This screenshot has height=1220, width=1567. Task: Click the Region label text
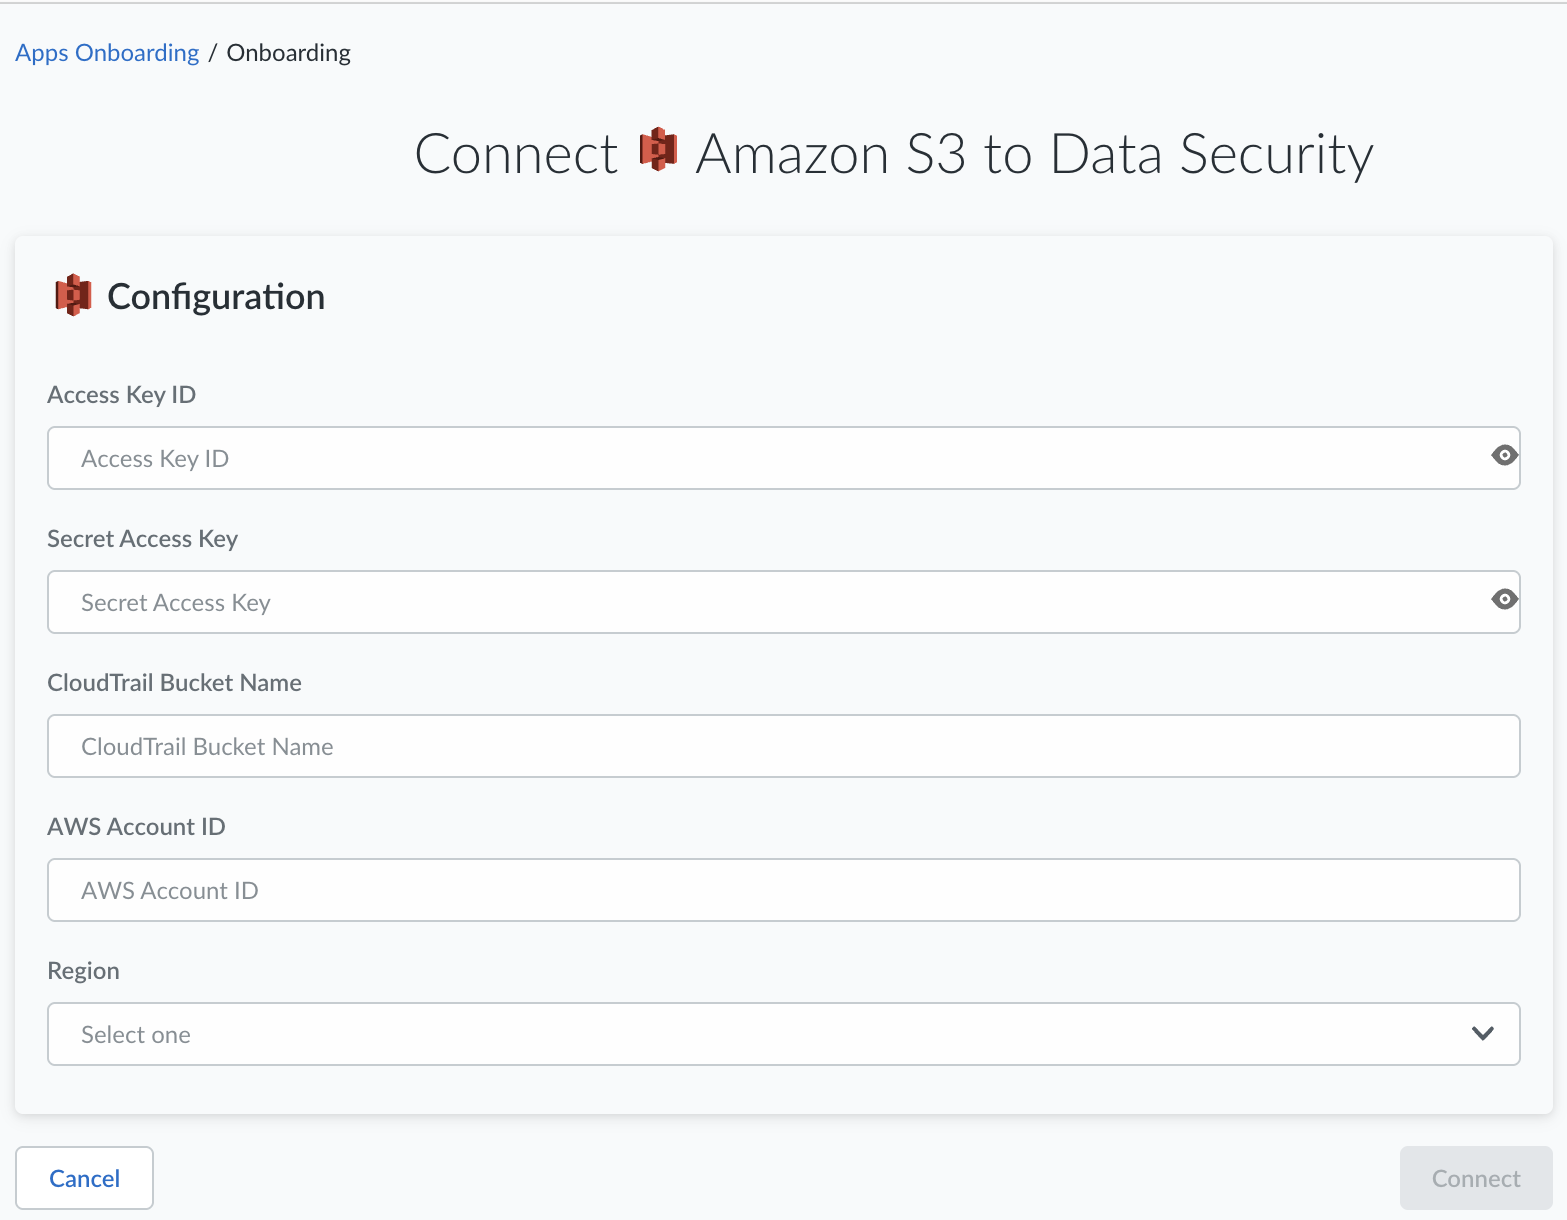(84, 971)
